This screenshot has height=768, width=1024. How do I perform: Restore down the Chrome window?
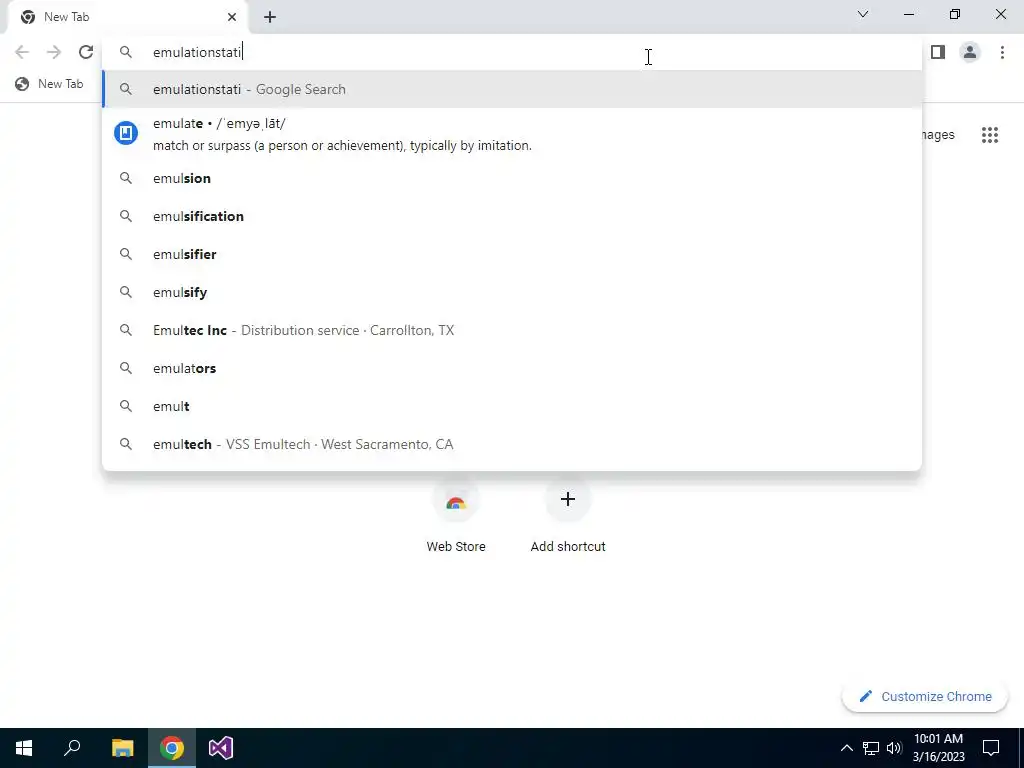[955, 14]
